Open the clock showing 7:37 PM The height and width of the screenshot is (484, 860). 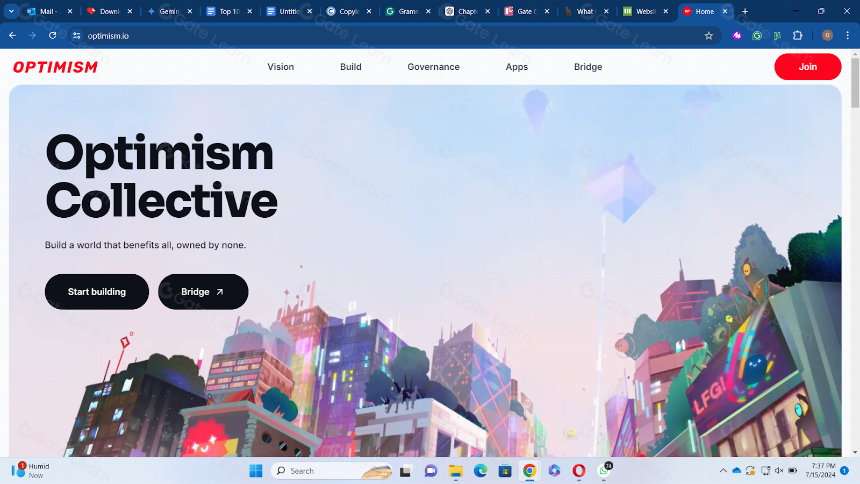(x=823, y=470)
